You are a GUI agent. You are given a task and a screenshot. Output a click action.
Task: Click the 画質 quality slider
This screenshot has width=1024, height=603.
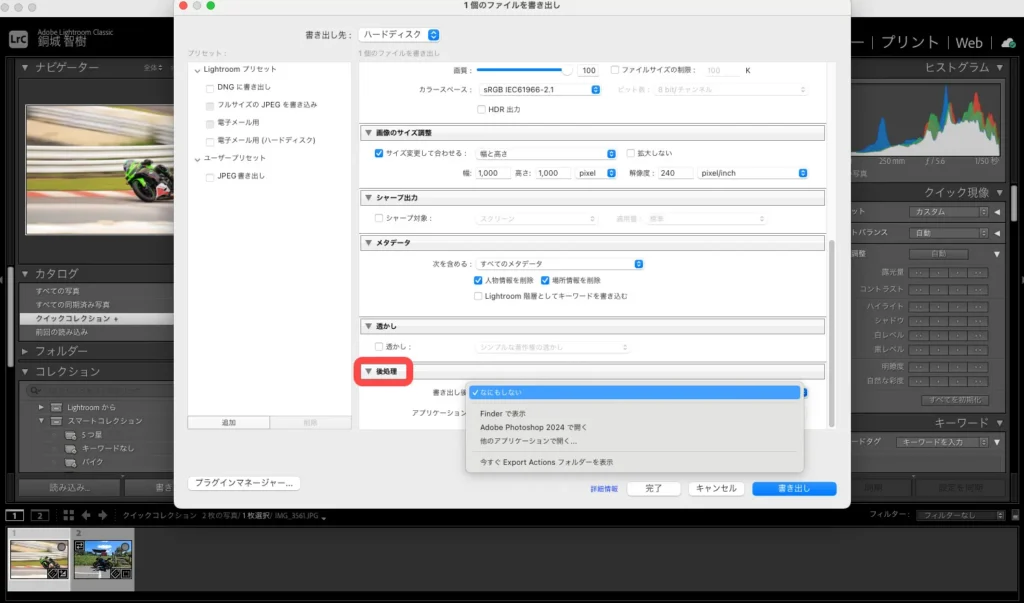coord(523,71)
